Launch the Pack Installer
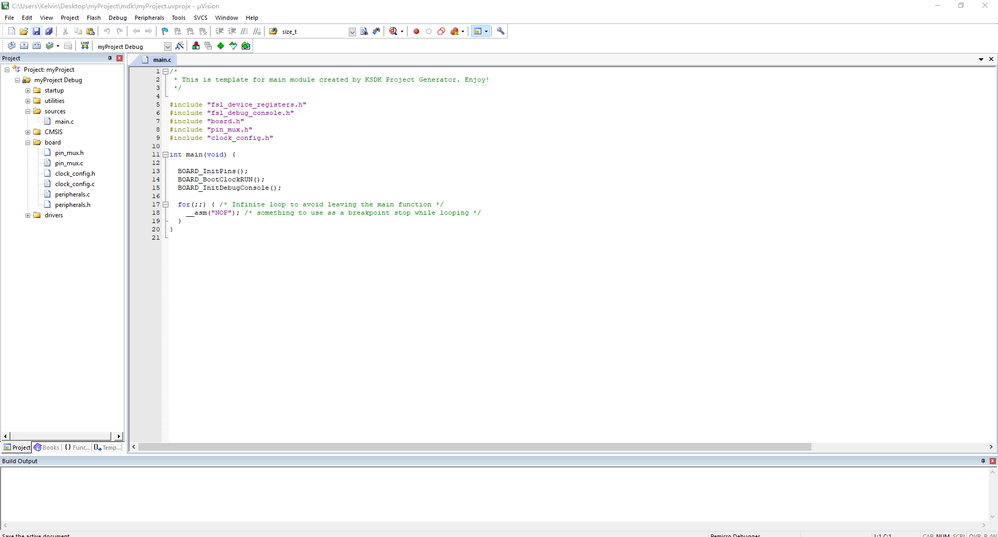The image size is (998, 537). click(246, 46)
